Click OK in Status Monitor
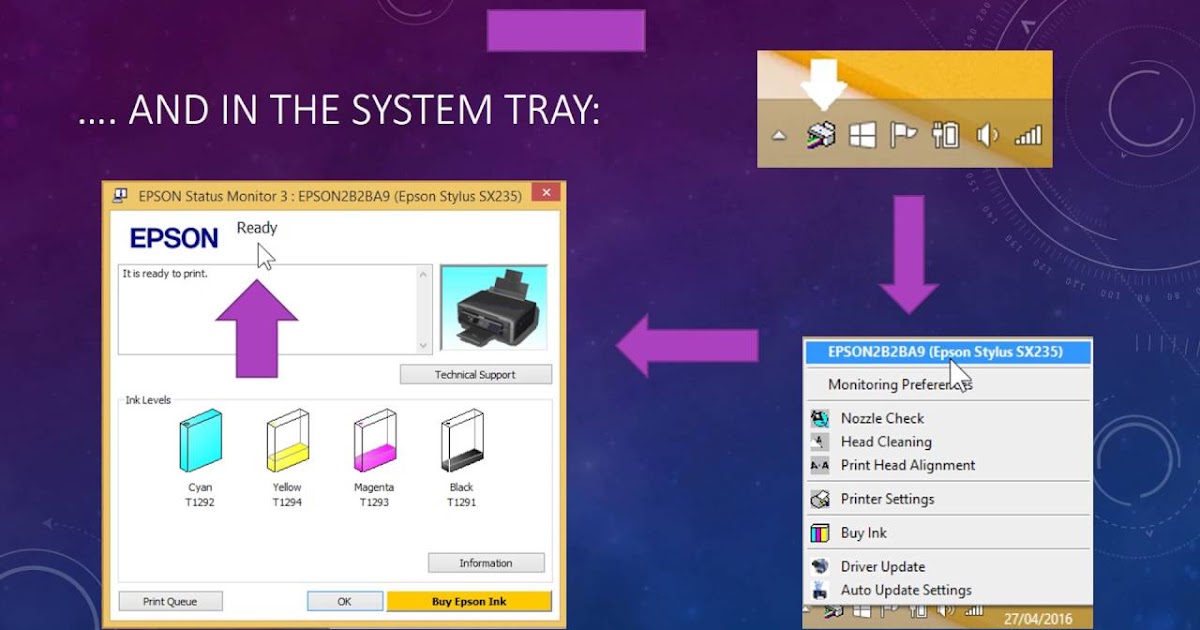Screen dimensions: 1200x630 tap(344, 601)
